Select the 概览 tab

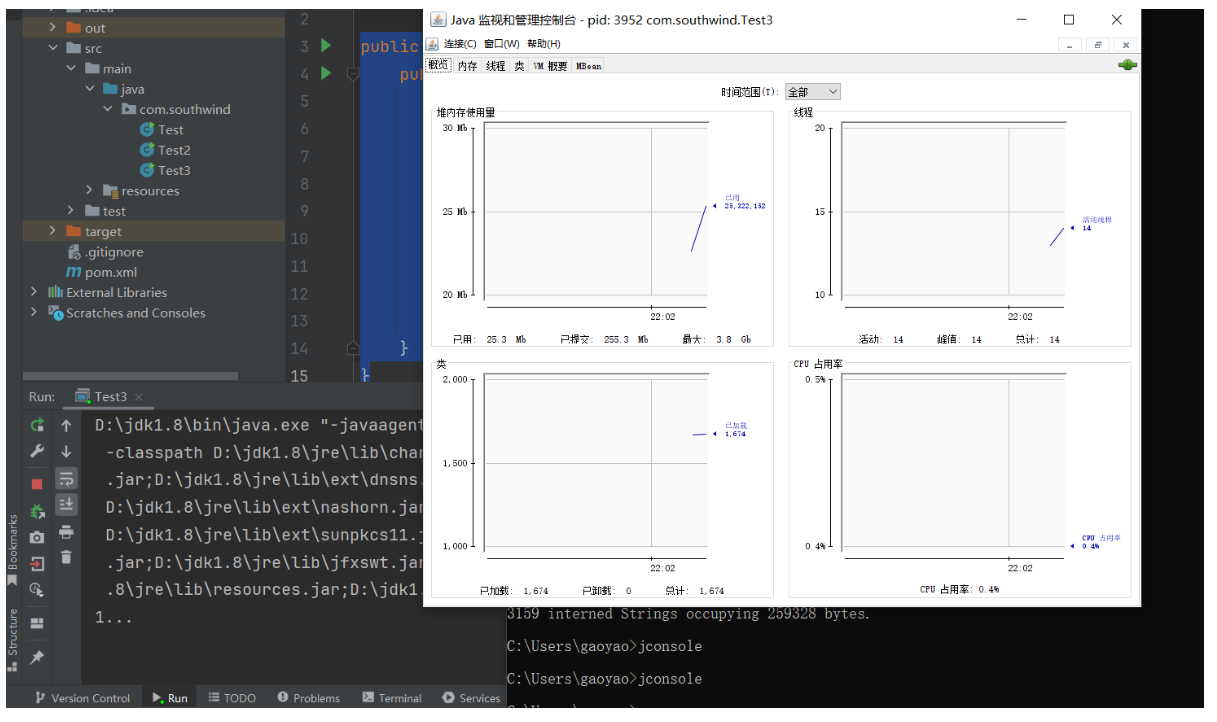coord(439,65)
